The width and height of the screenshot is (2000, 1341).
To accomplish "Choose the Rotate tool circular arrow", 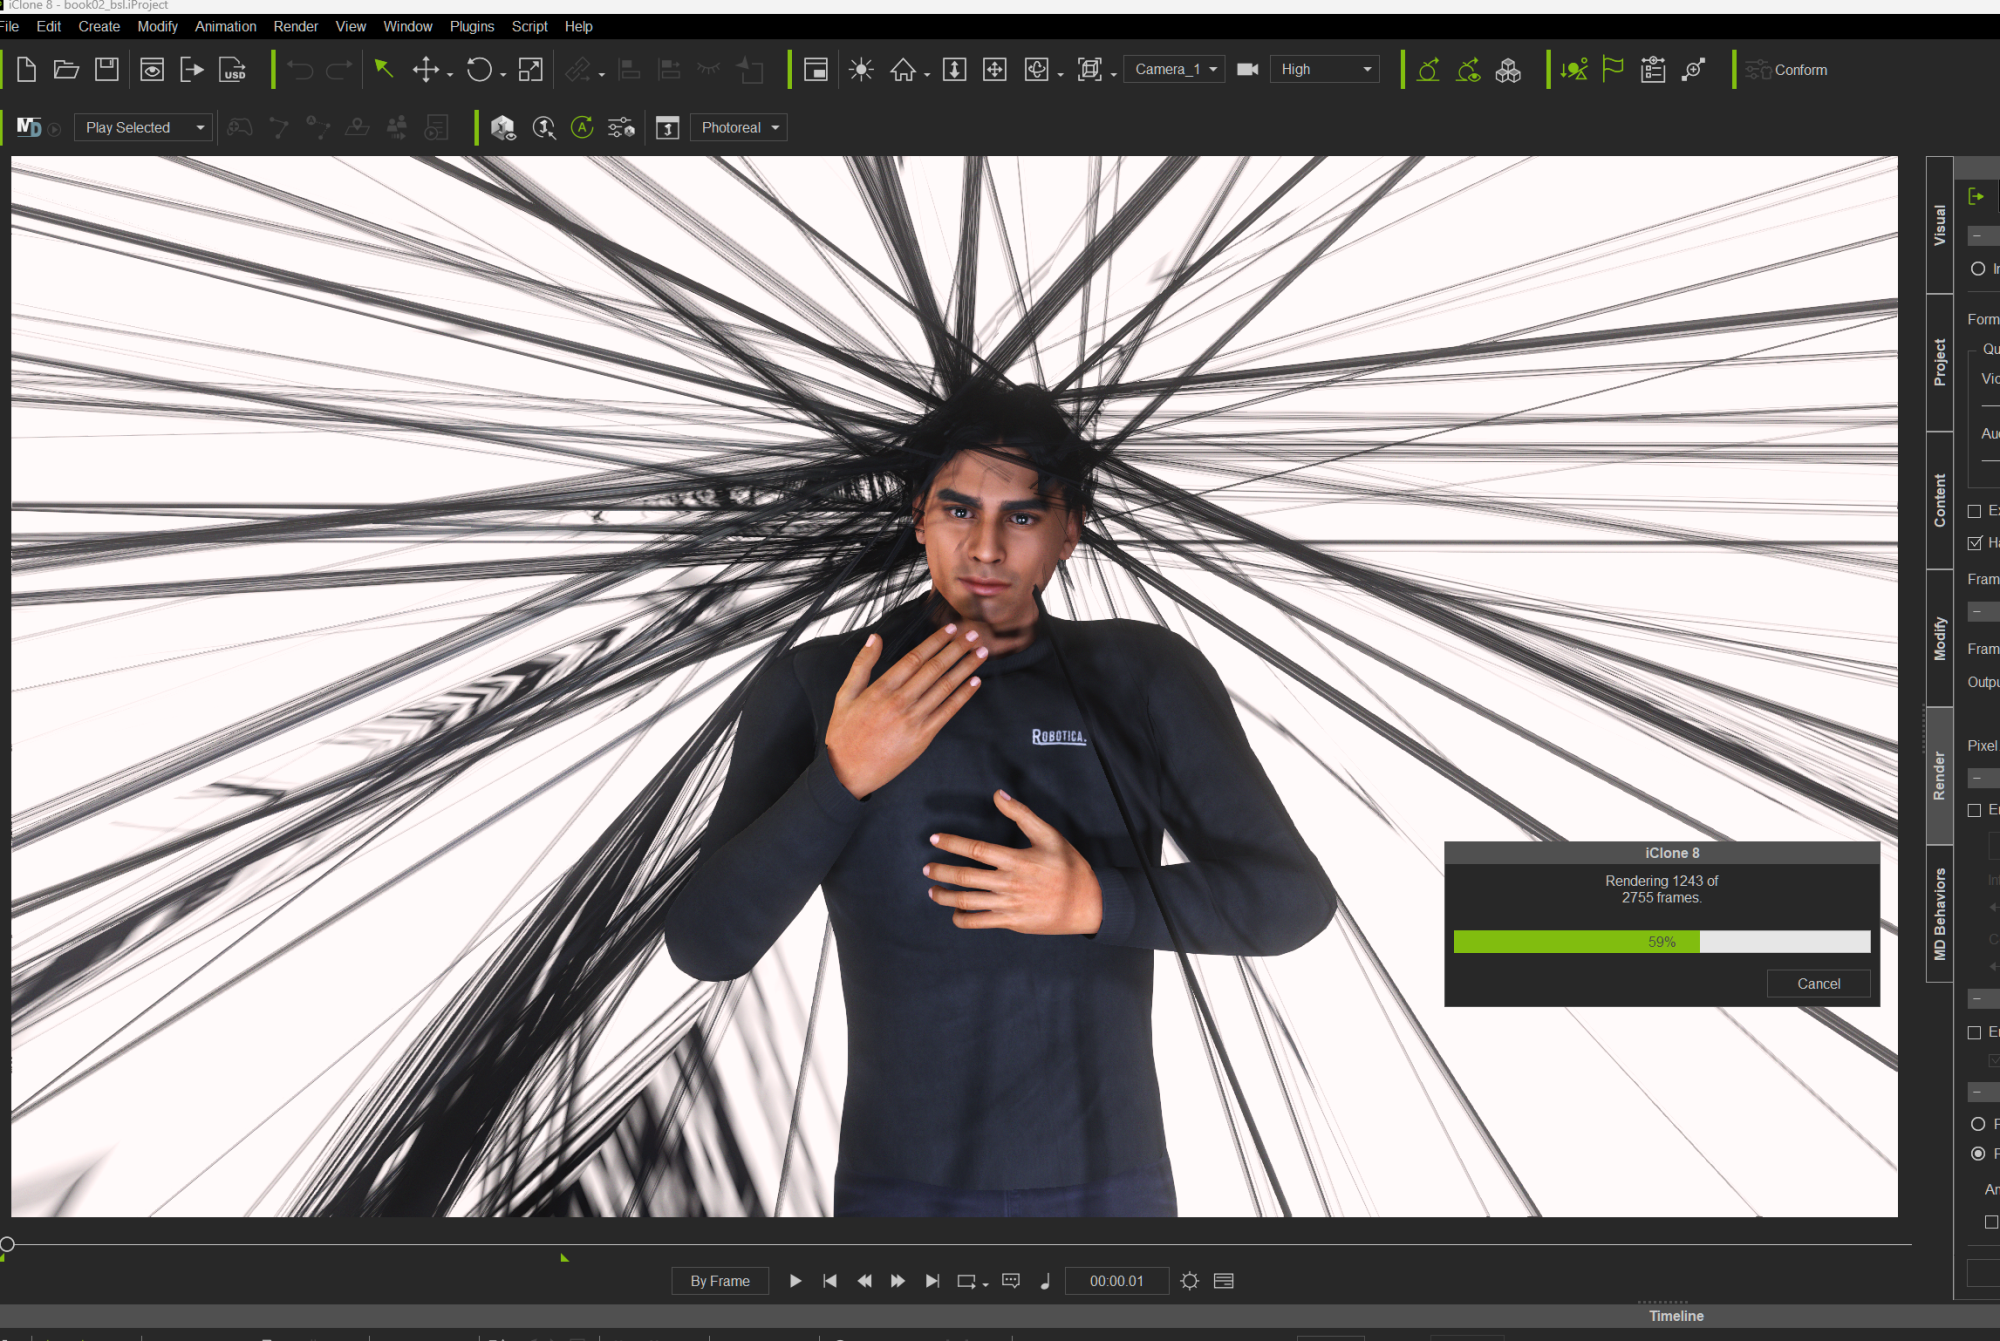I will pyautogui.click(x=479, y=69).
